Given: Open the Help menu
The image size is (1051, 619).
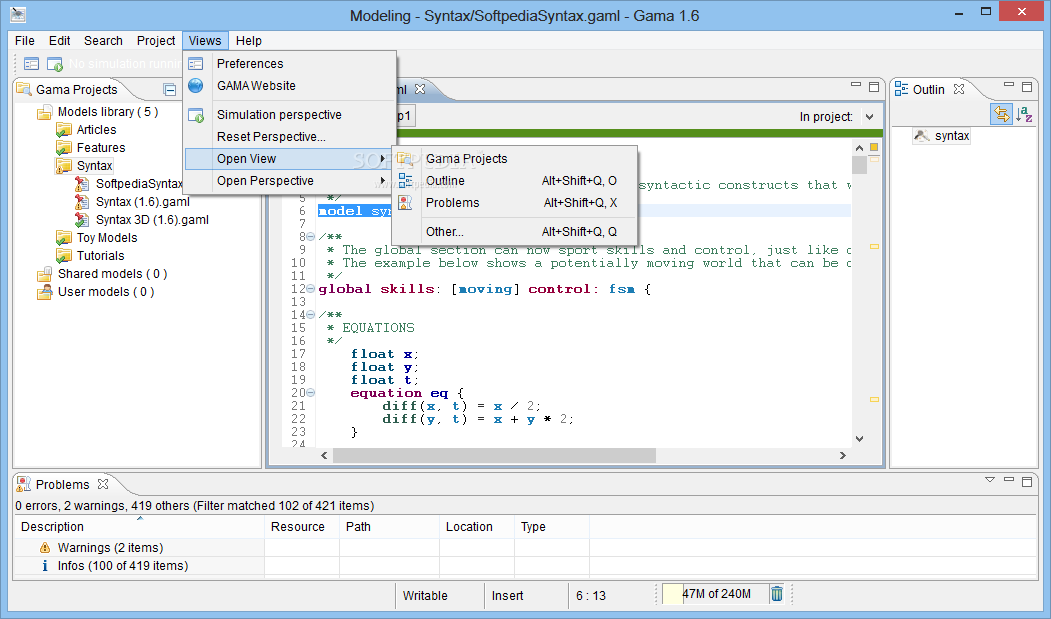Looking at the screenshot, I should [249, 41].
